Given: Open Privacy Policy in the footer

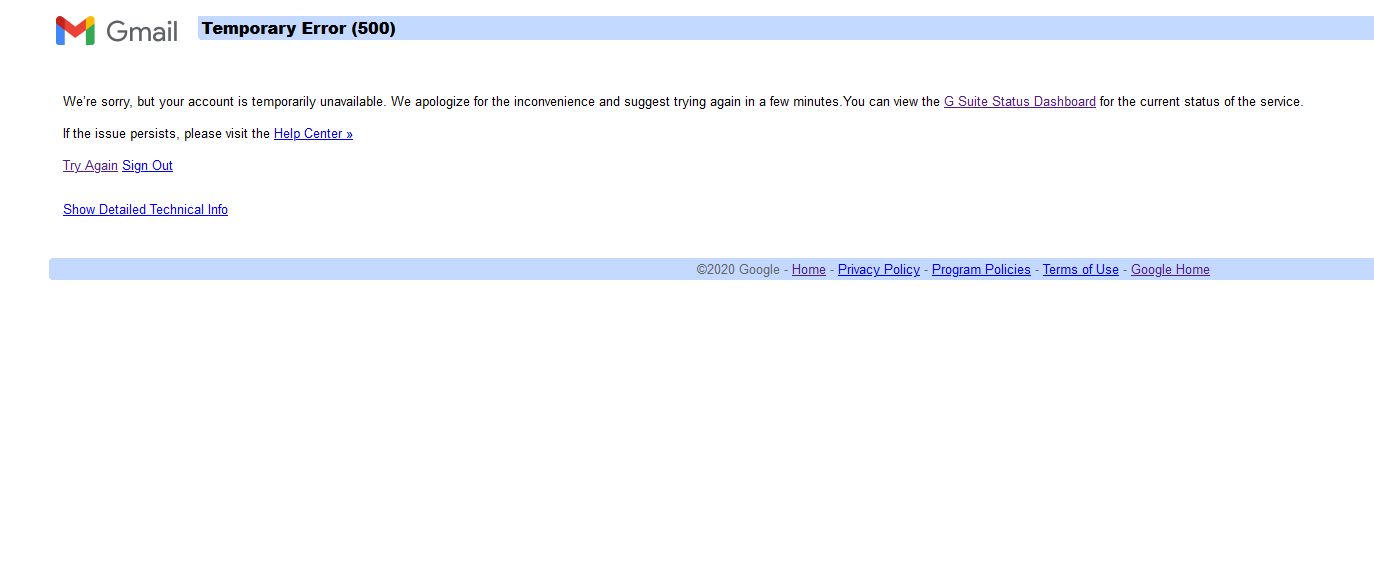Looking at the screenshot, I should point(878,270).
